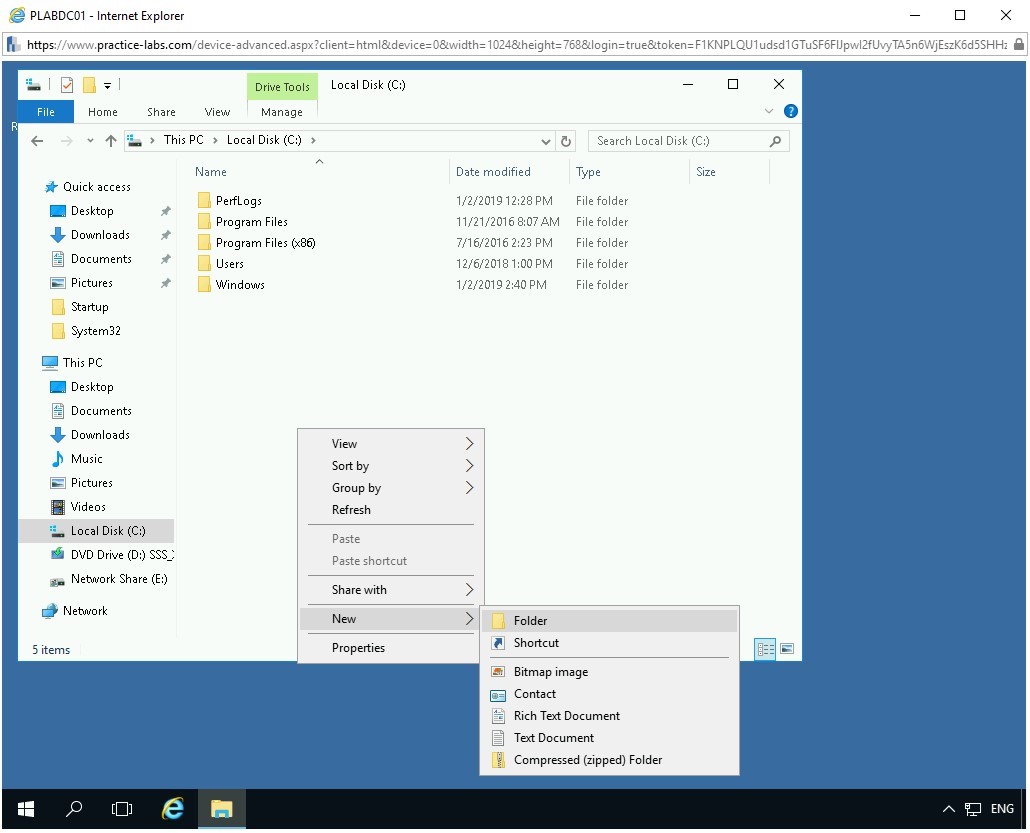This screenshot has width=1030, height=833.
Task: Go up one level with the Up arrow
Action: [110, 141]
